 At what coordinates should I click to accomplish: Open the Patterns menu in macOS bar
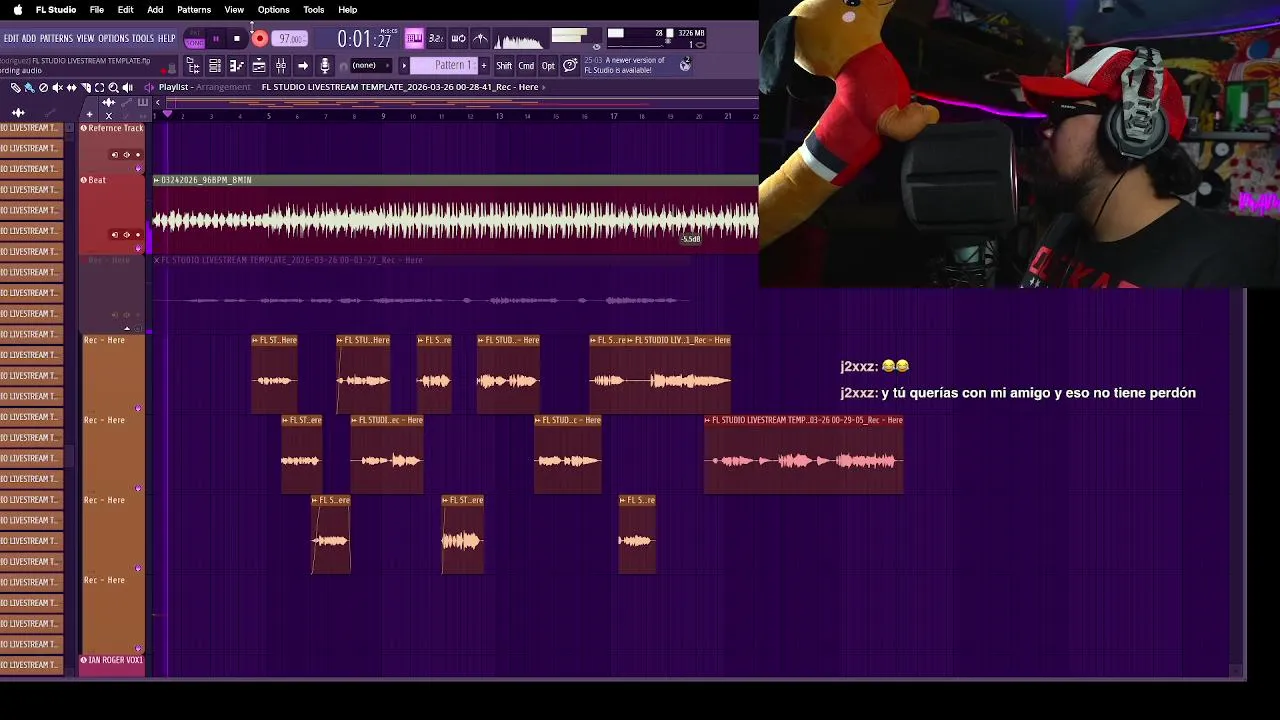click(194, 9)
